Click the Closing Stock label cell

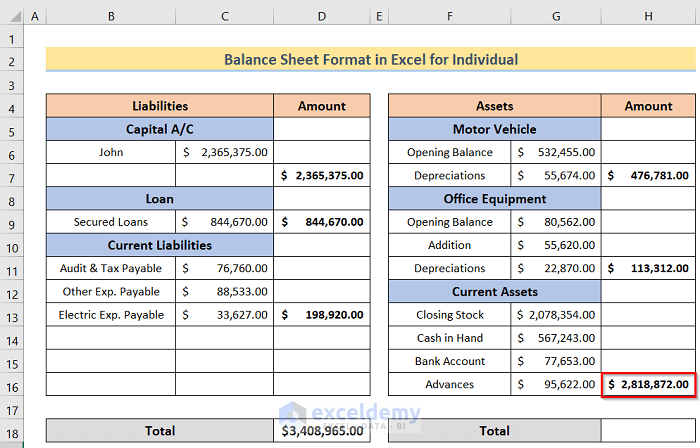450,315
